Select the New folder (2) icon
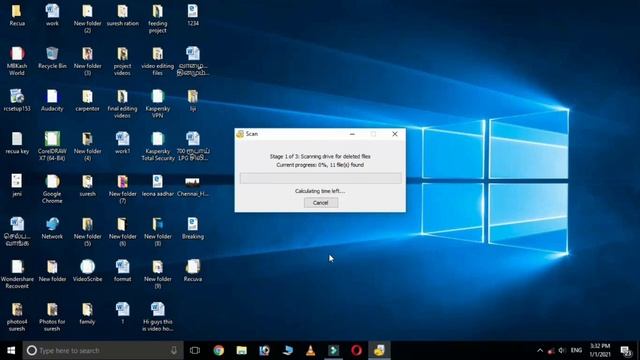 pyautogui.click(x=87, y=18)
